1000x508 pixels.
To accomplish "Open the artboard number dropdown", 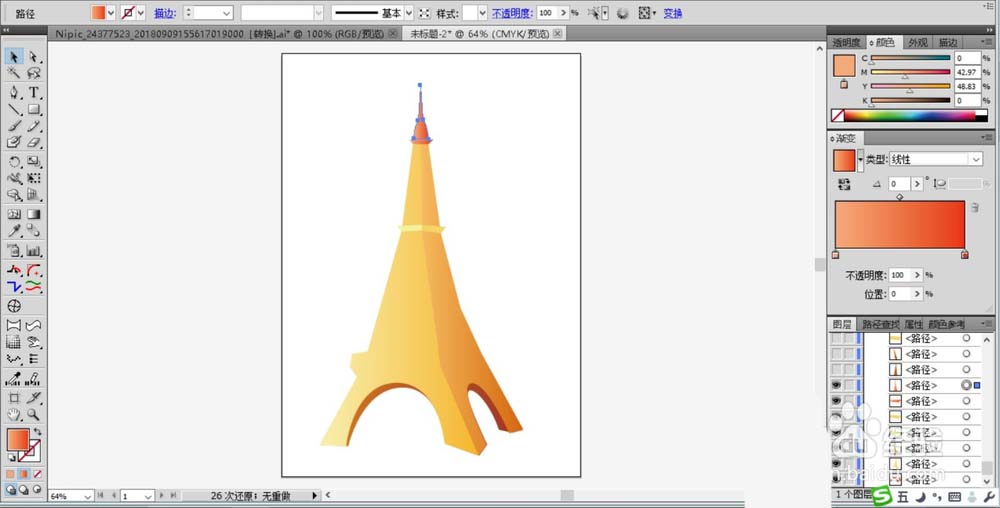I will click(x=148, y=496).
